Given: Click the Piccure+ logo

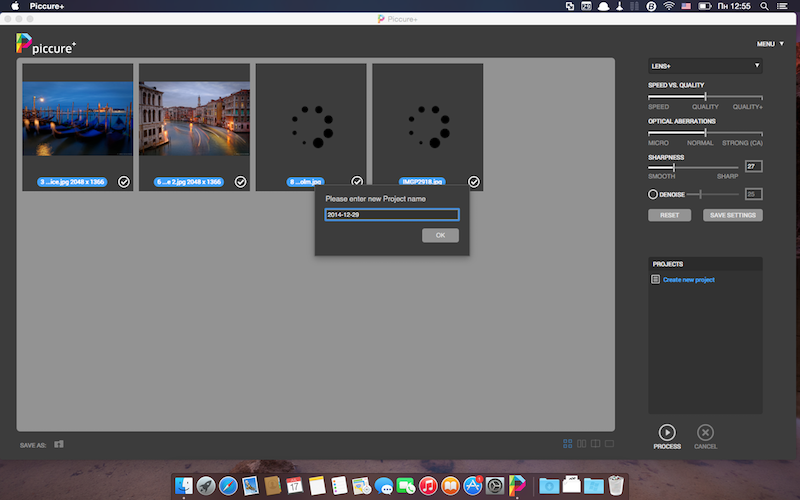Looking at the screenshot, I should tap(45, 44).
